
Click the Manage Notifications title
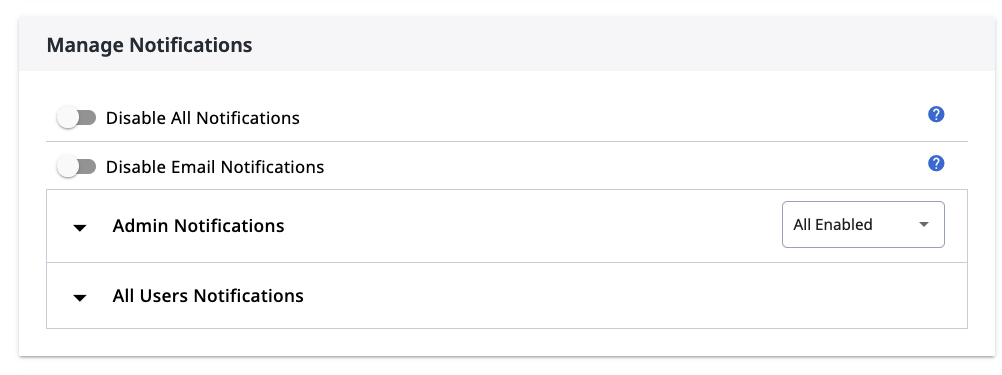coord(150,45)
